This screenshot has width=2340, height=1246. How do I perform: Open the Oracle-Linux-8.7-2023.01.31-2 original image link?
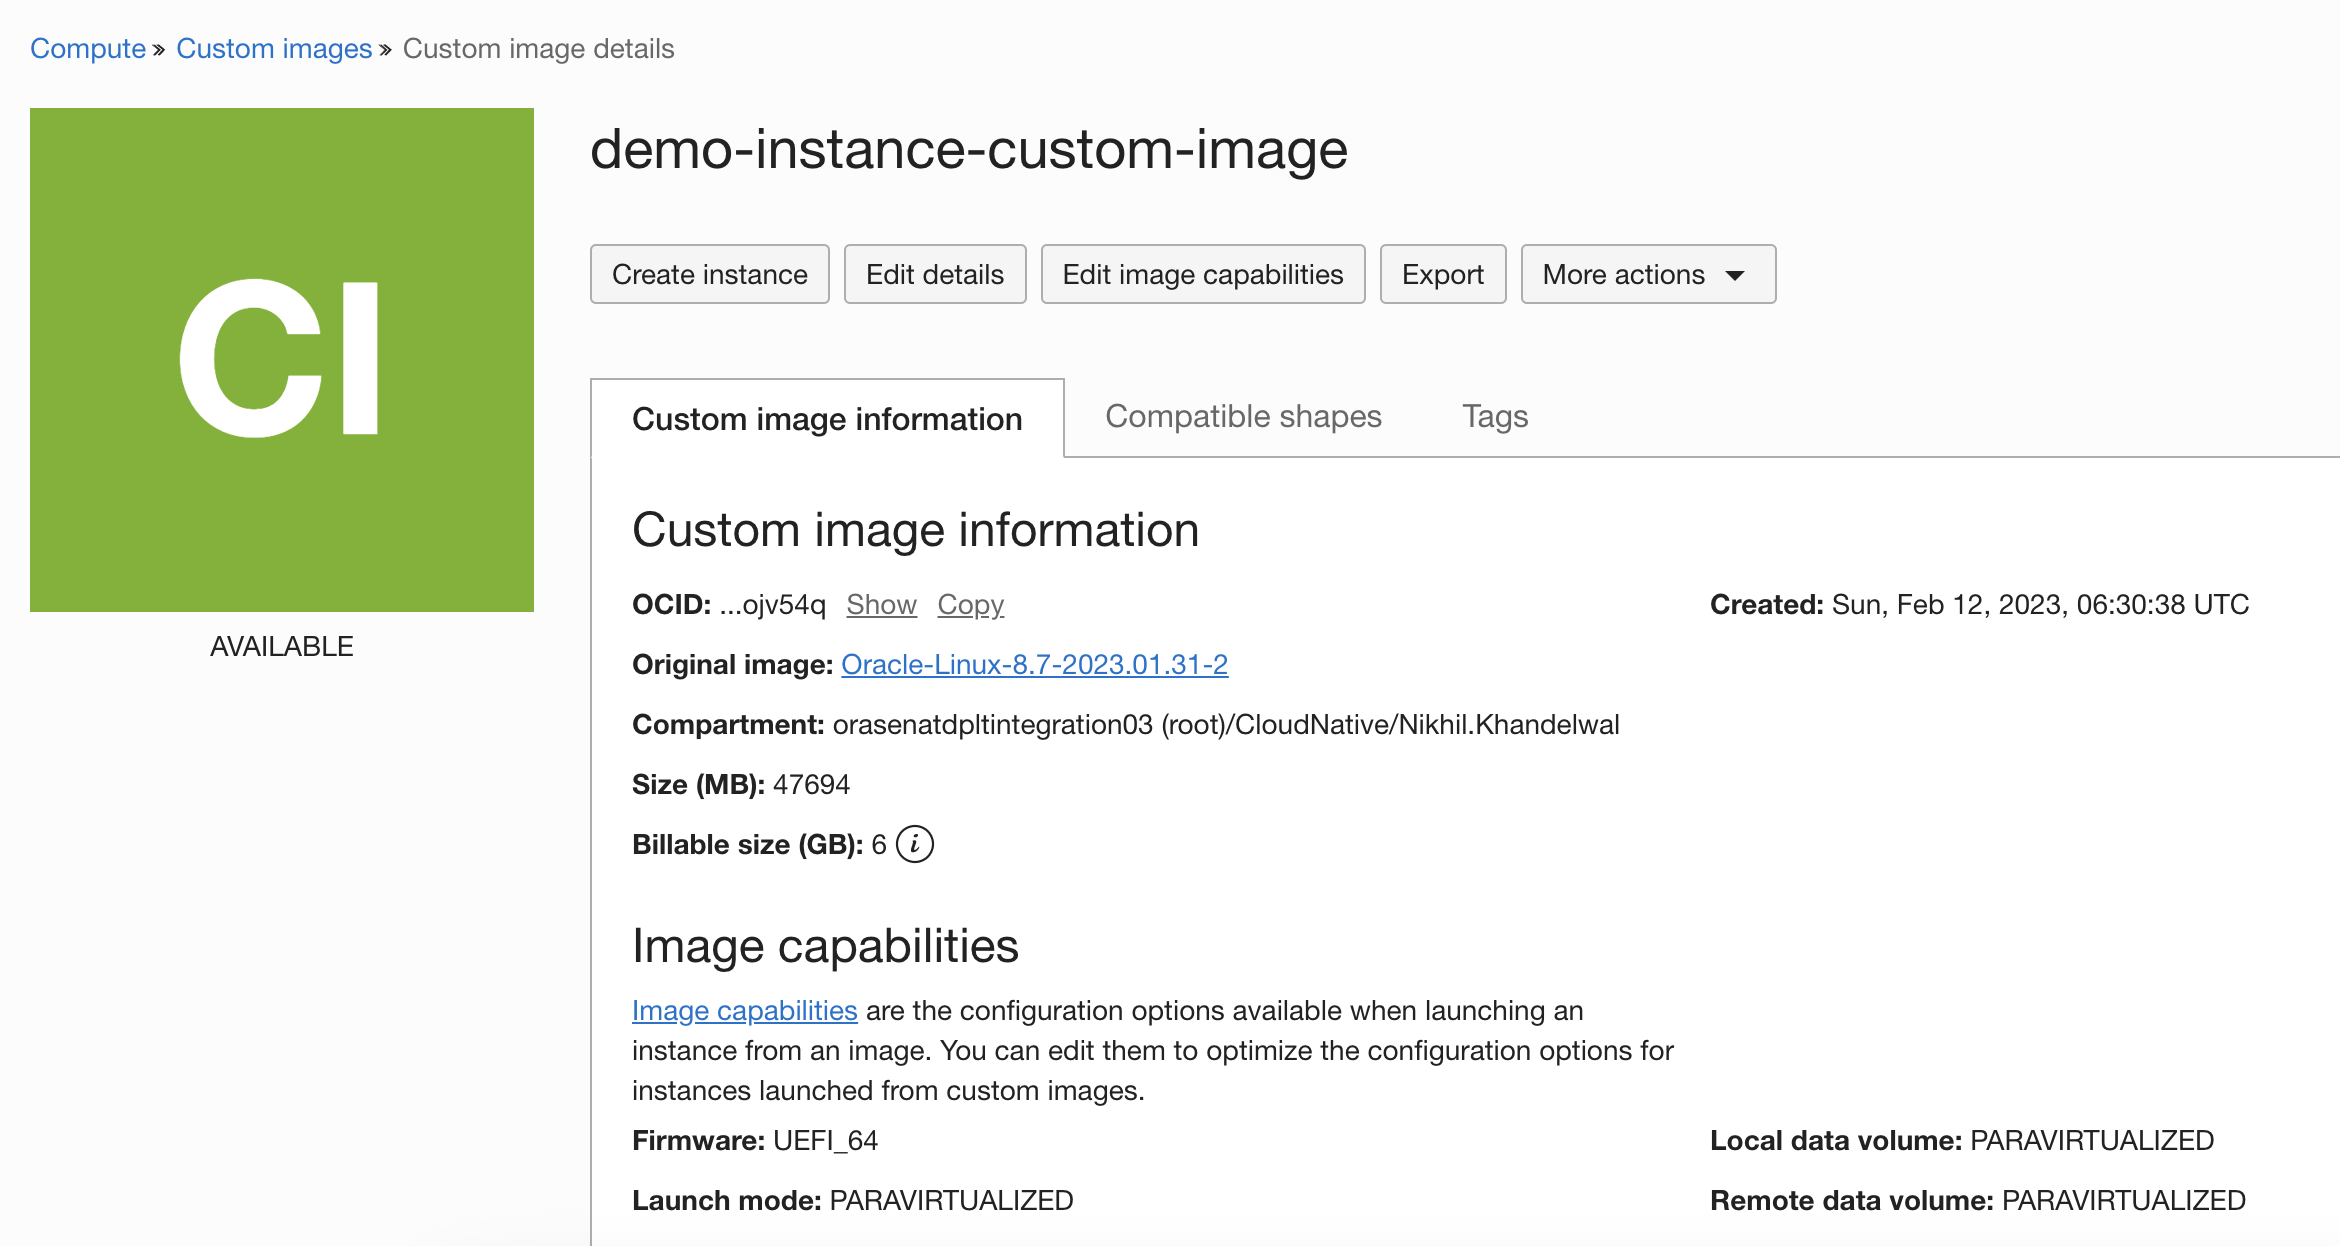click(x=1034, y=664)
